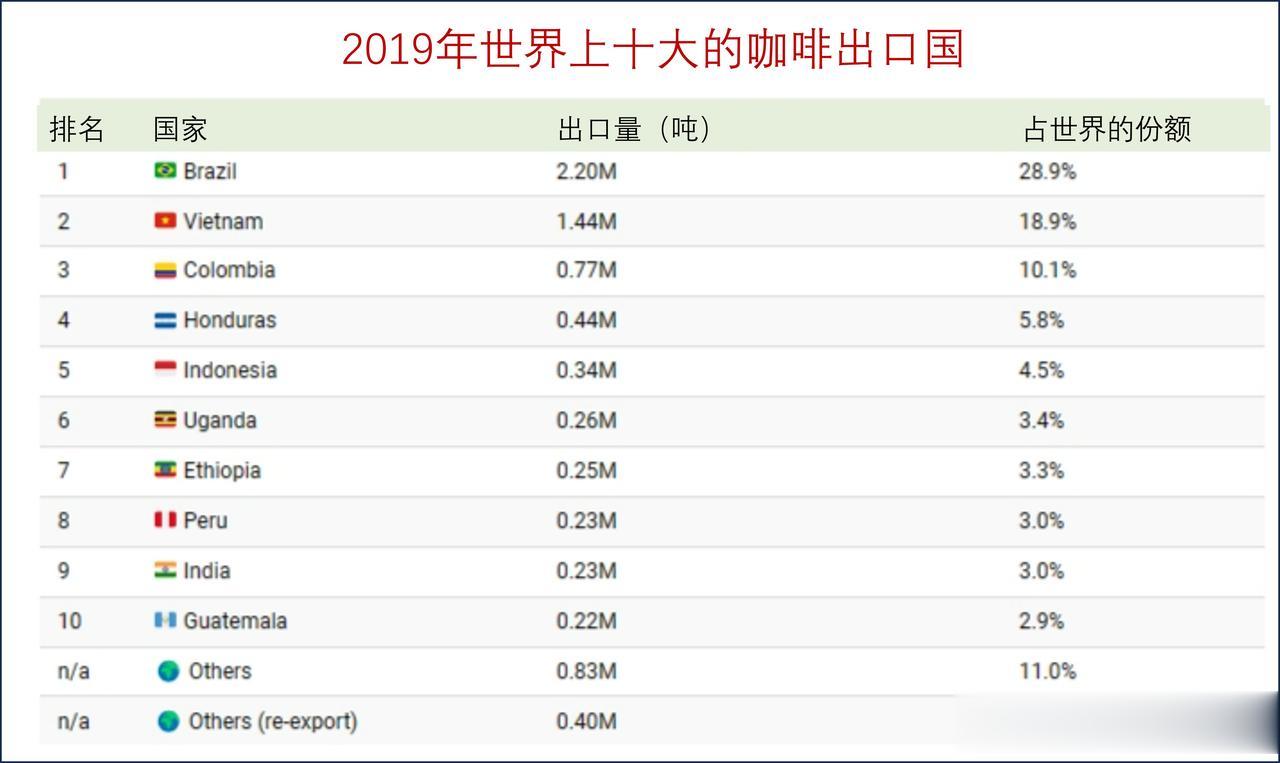The image size is (1280, 763).
Task: Click rank number 1 in Brazil row
Action: tap(63, 171)
